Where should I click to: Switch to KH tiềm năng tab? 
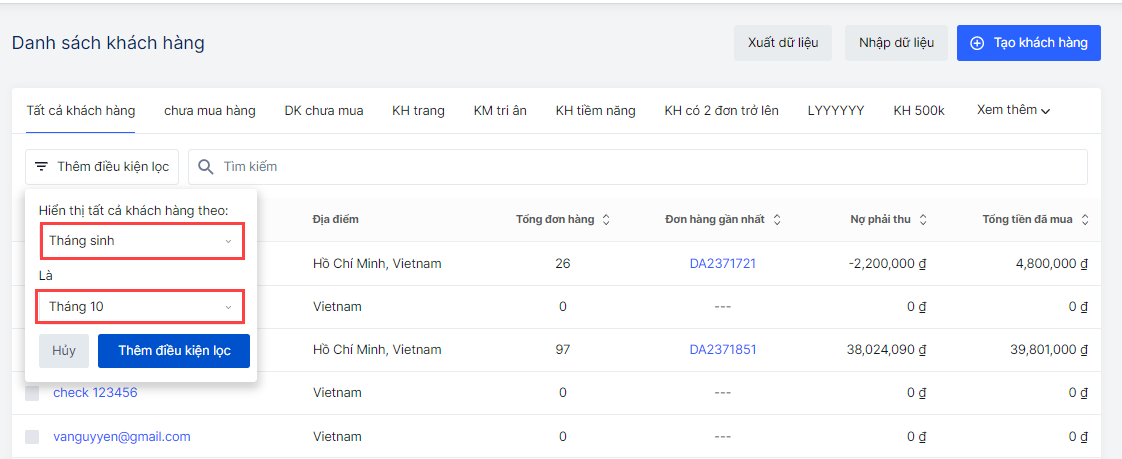(x=595, y=110)
